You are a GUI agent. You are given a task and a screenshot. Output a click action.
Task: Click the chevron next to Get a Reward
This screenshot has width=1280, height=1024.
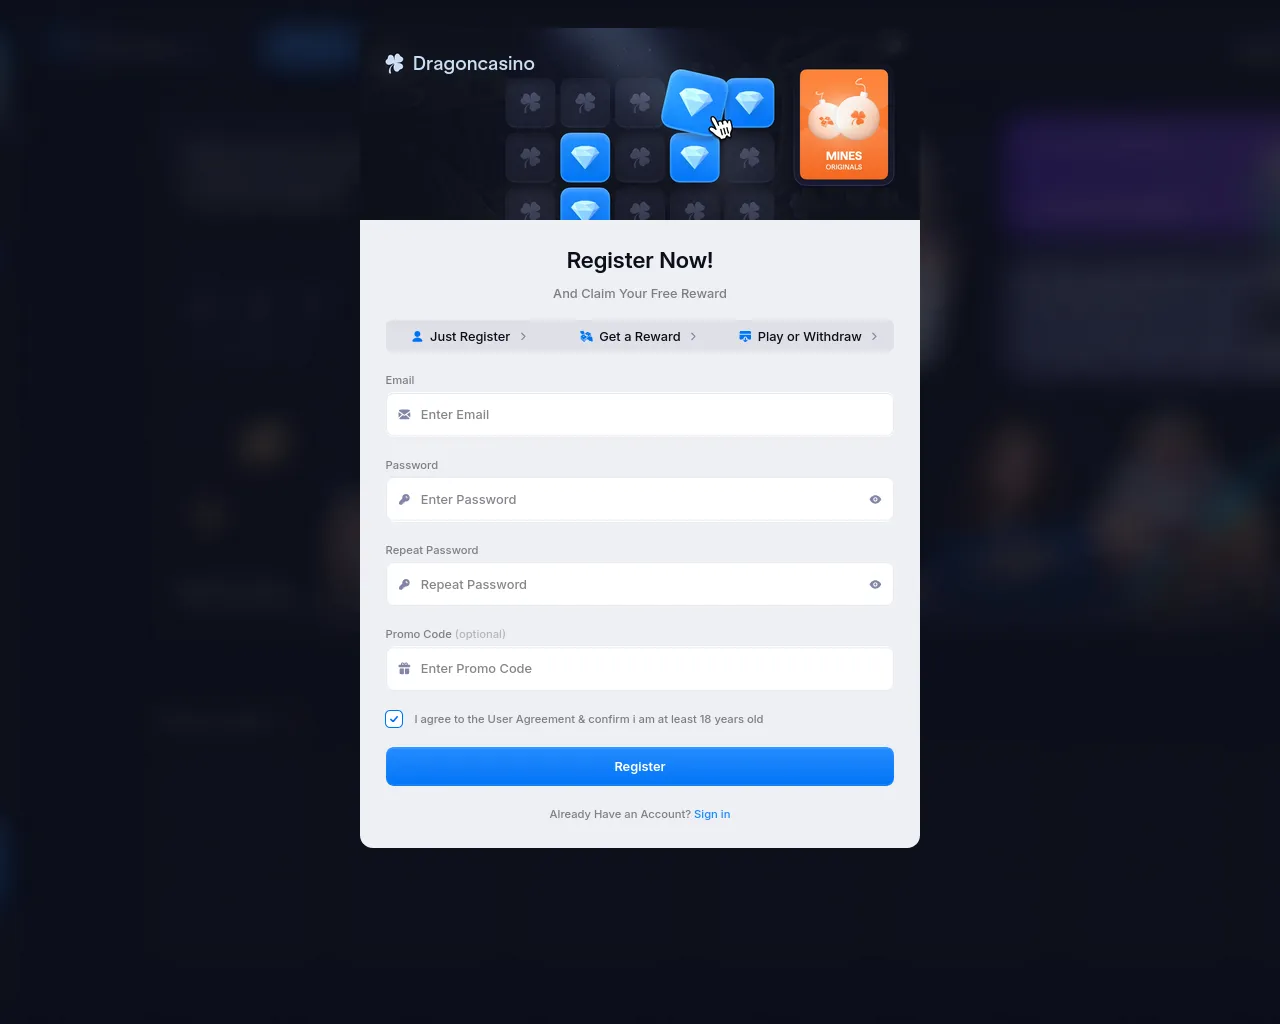pos(693,337)
